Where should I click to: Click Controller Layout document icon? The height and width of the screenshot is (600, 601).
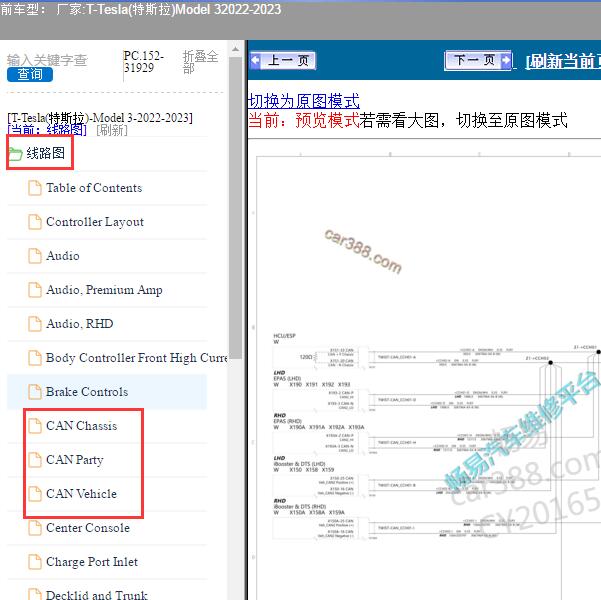(35, 222)
